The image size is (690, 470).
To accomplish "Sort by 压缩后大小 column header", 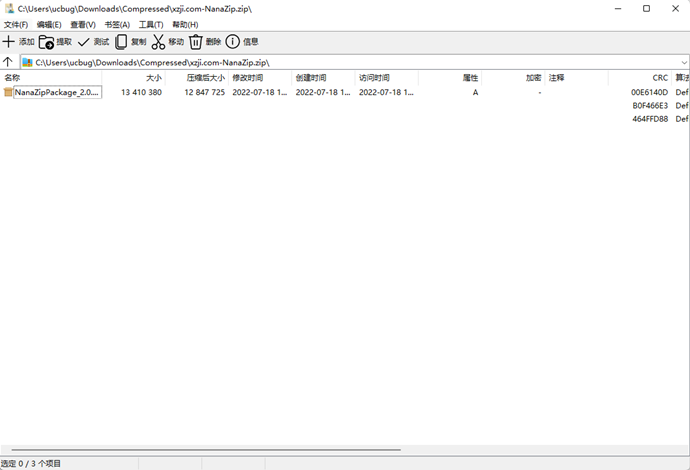I will point(205,77).
